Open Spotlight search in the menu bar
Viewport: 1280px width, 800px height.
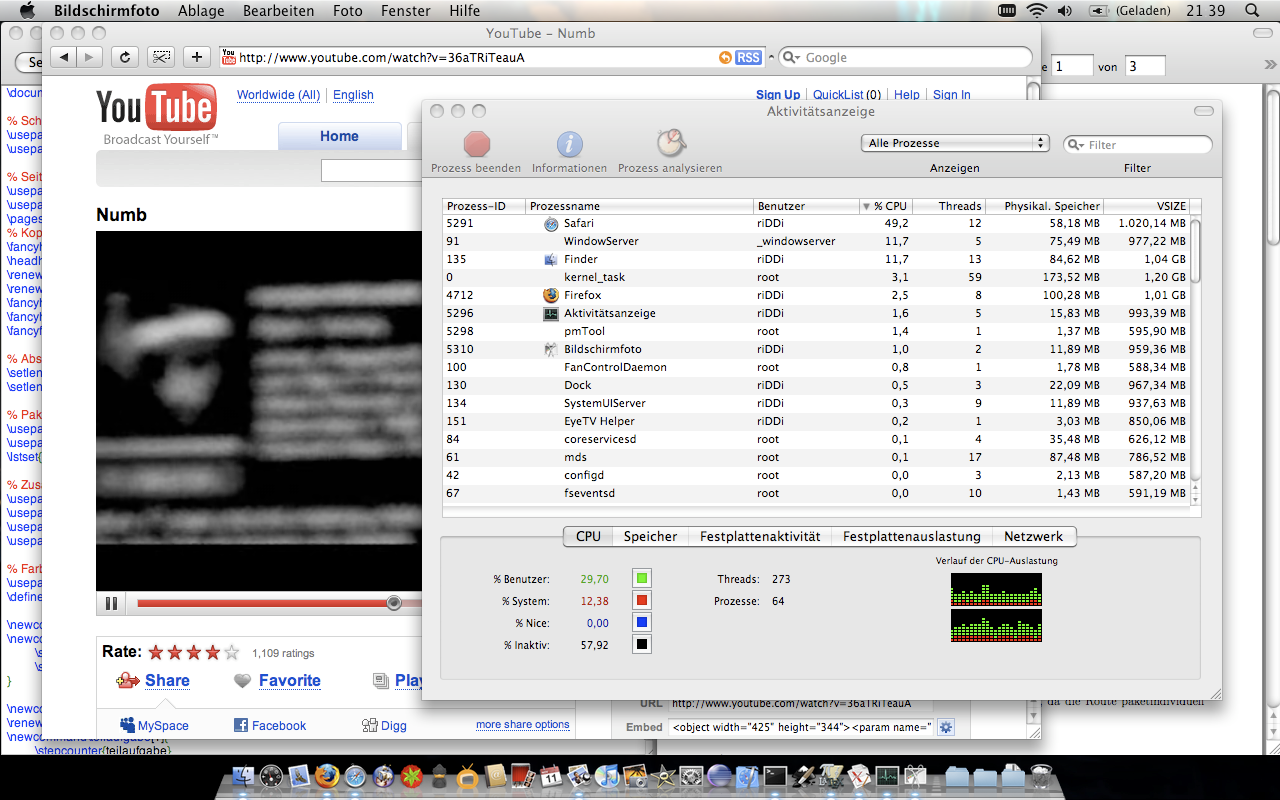click(x=1251, y=11)
